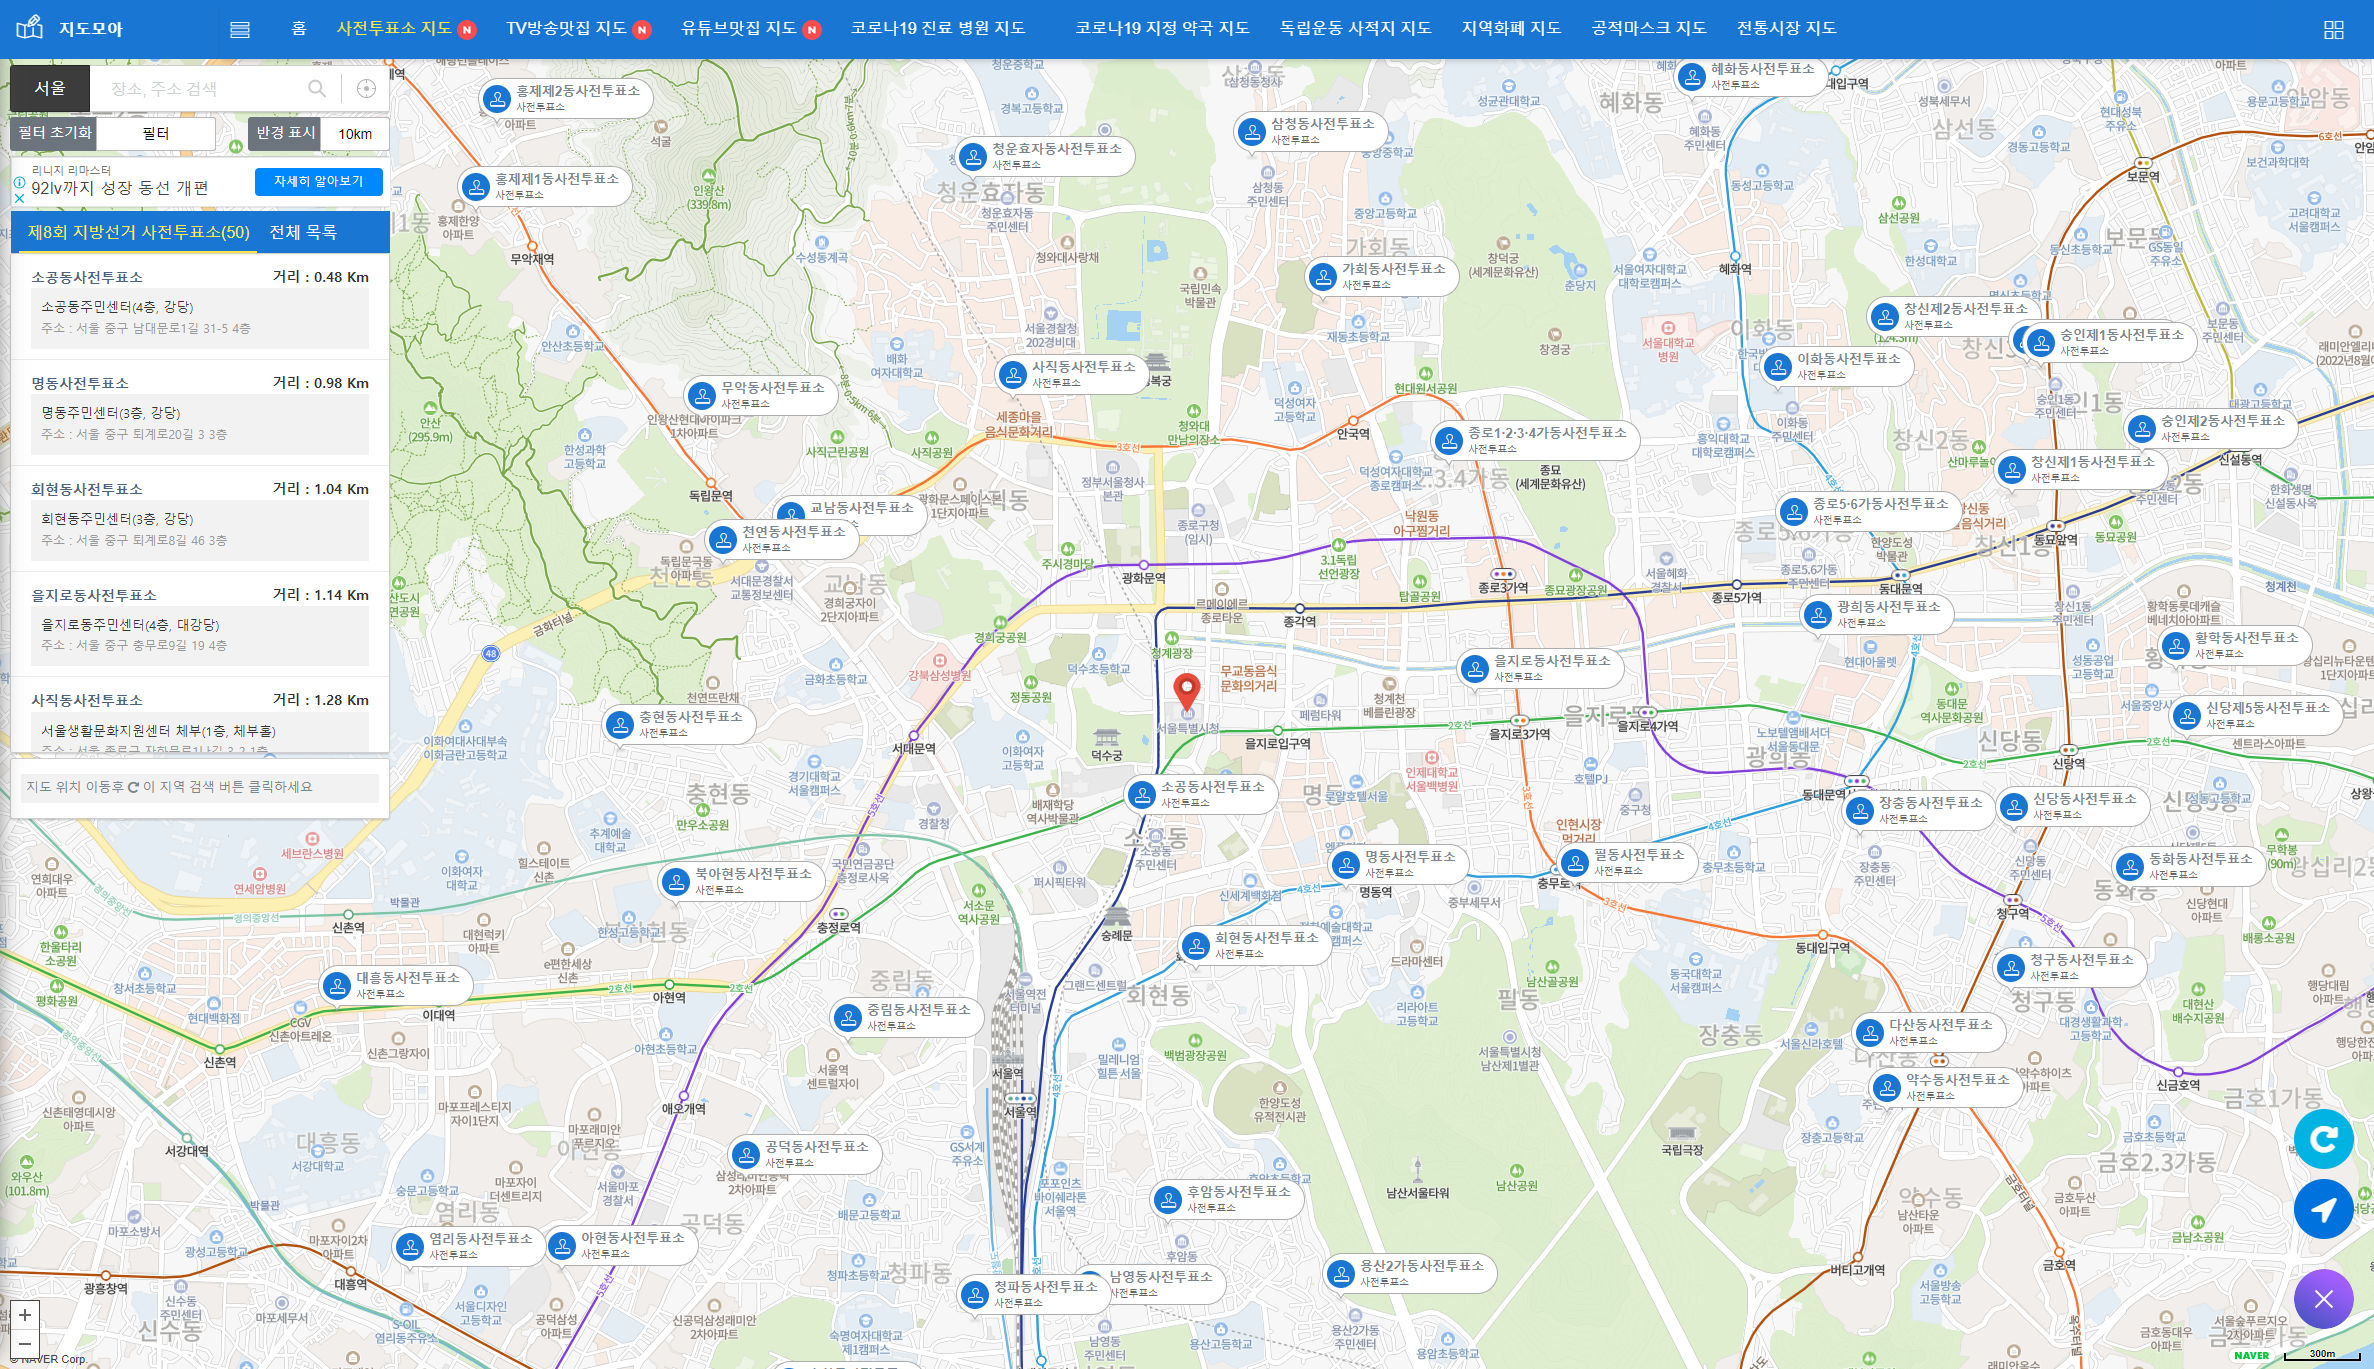The image size is (2374, 1369).
Task: Open ad info icon beside banner
Action: coord(19,182)
